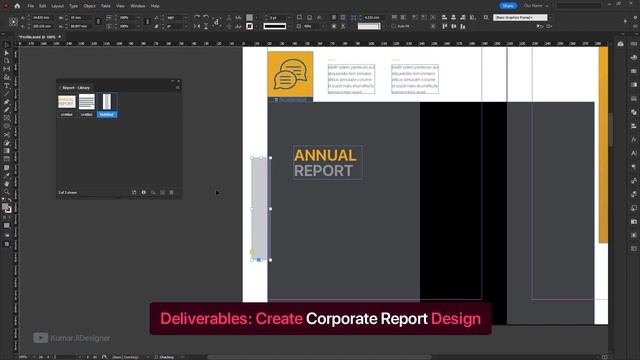Select the Gradient Swatch tool
The image size is (640, 360).
click(7, 151)
